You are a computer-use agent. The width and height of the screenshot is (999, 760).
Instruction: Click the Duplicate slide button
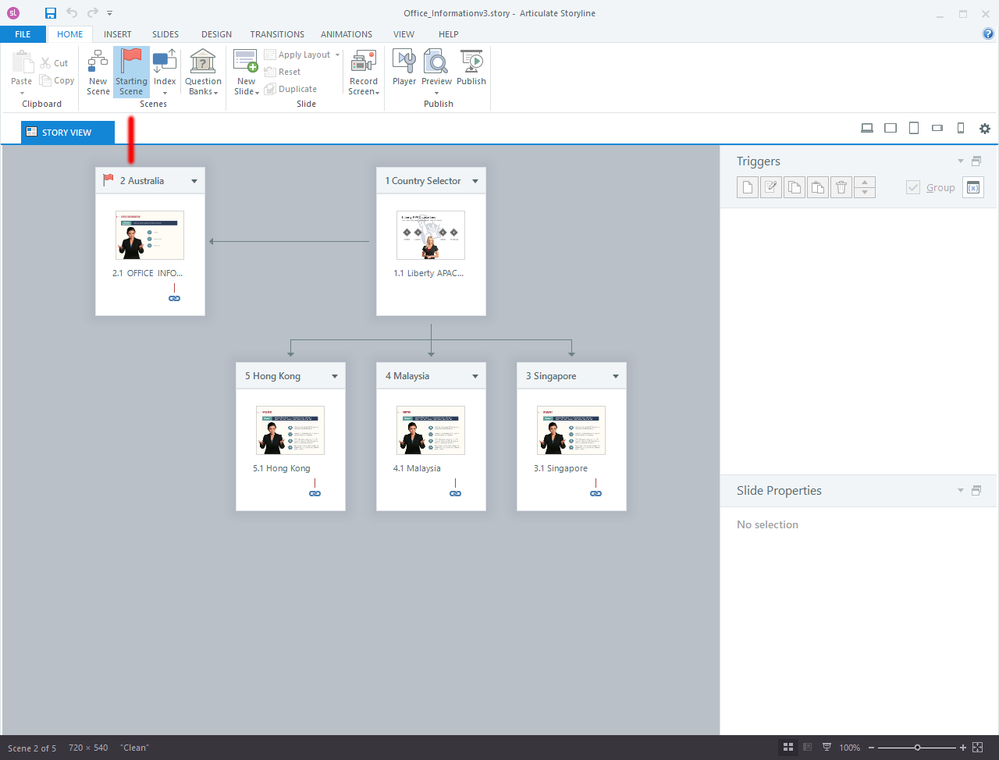(x=290, y=89)
